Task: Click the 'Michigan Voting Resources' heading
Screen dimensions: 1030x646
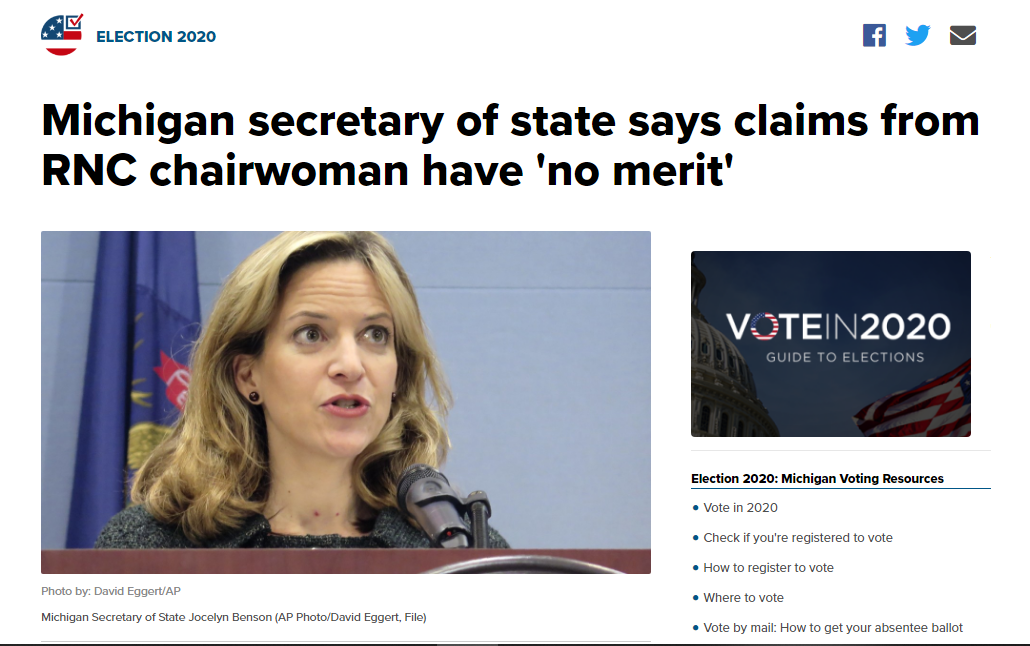Action: [x=817, y=478]
